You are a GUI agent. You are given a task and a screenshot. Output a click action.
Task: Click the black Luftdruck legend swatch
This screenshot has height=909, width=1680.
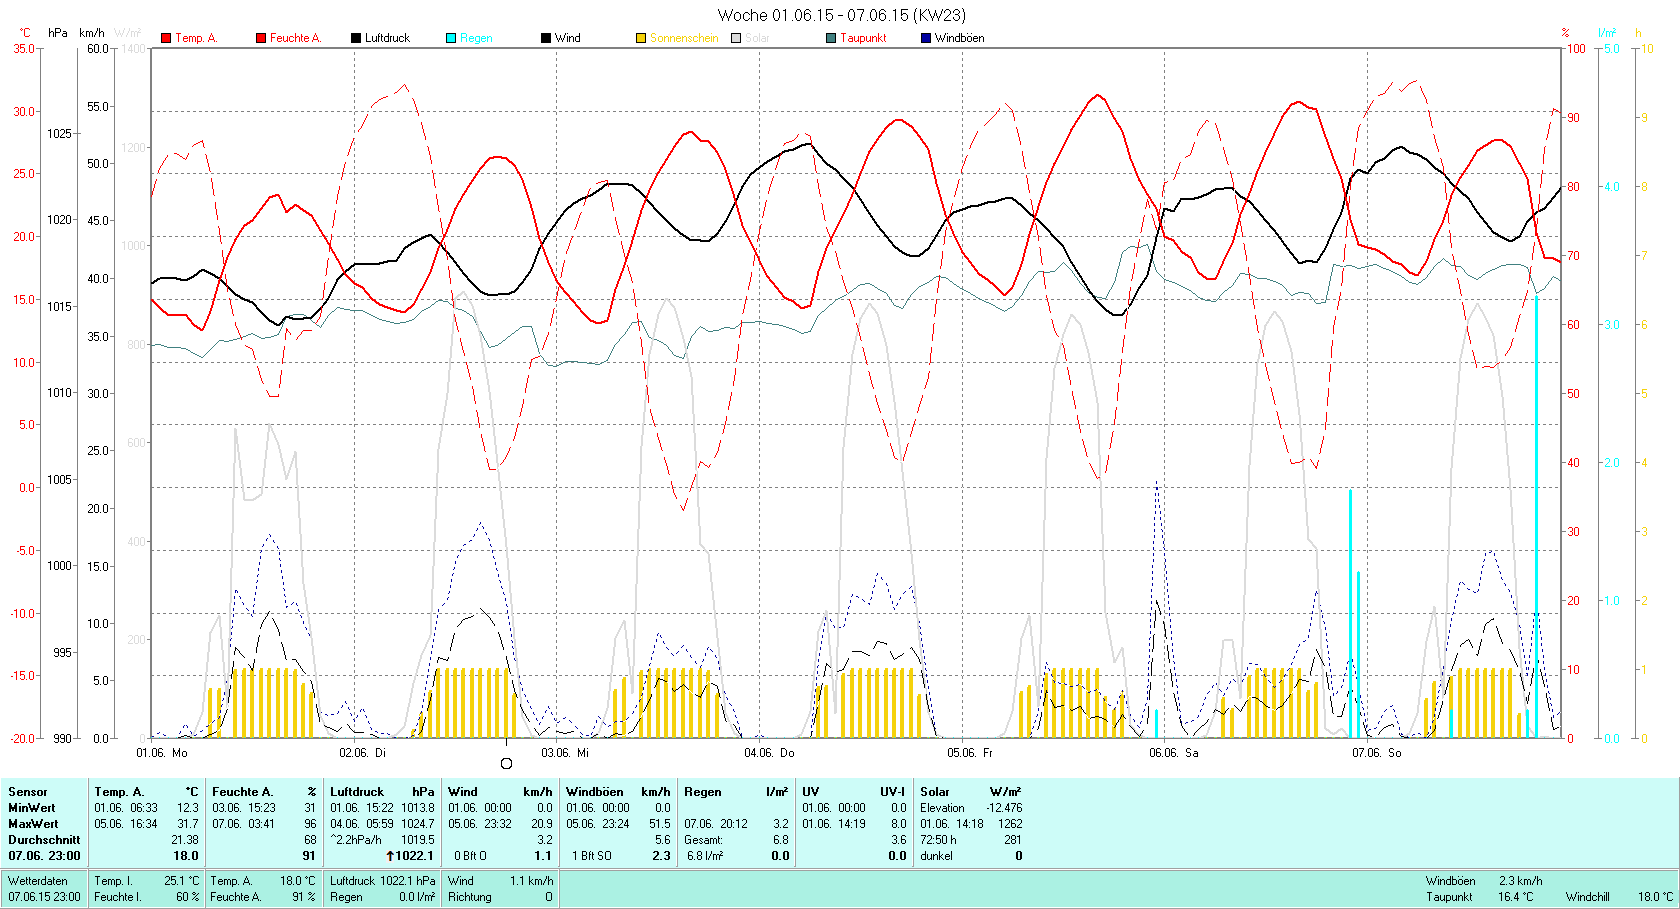(356, 38)
